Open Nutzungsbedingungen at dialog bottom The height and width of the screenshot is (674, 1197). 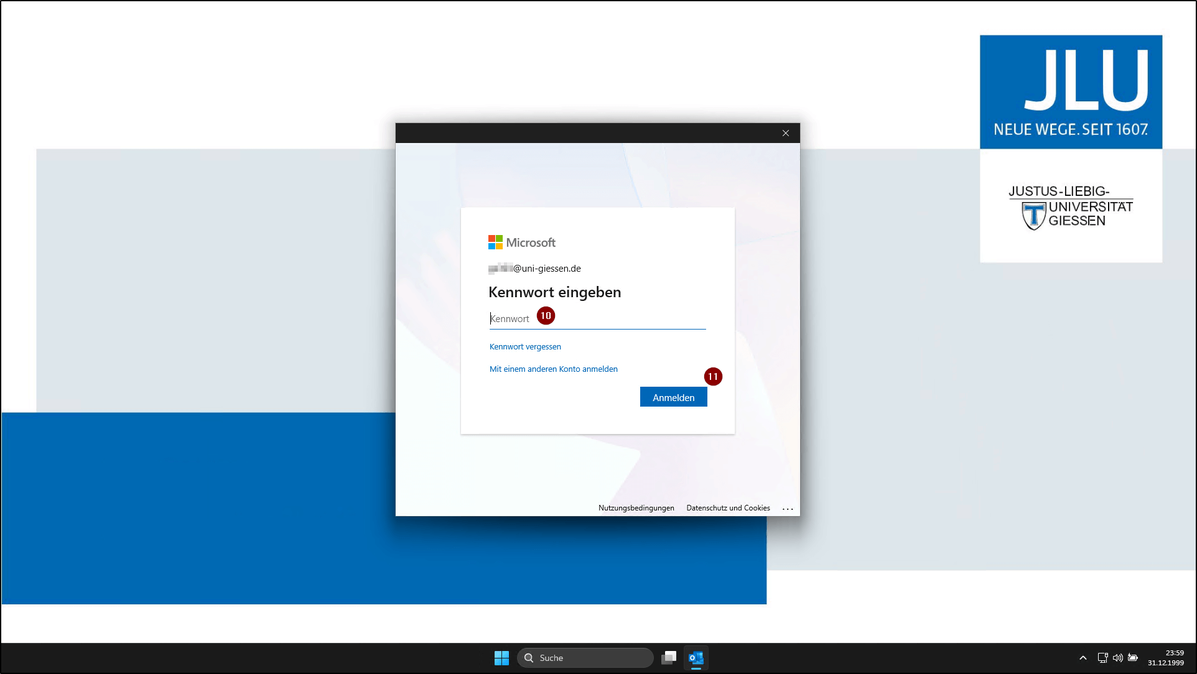pyautogui.click(x=636, y=508)
